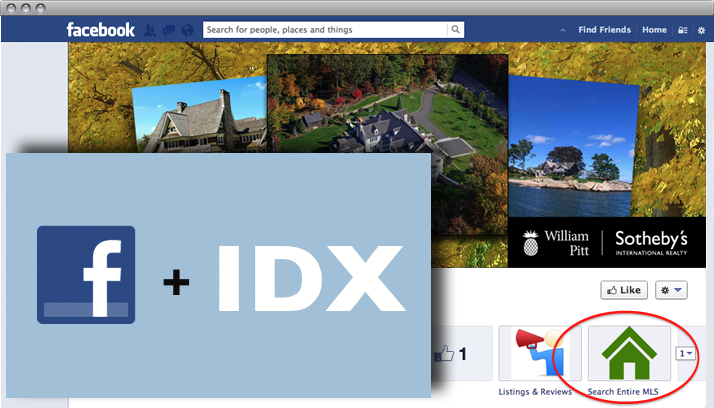Click the search magnifier button
This screenshot has width=714, height=408.
click(x=455, y=30)
